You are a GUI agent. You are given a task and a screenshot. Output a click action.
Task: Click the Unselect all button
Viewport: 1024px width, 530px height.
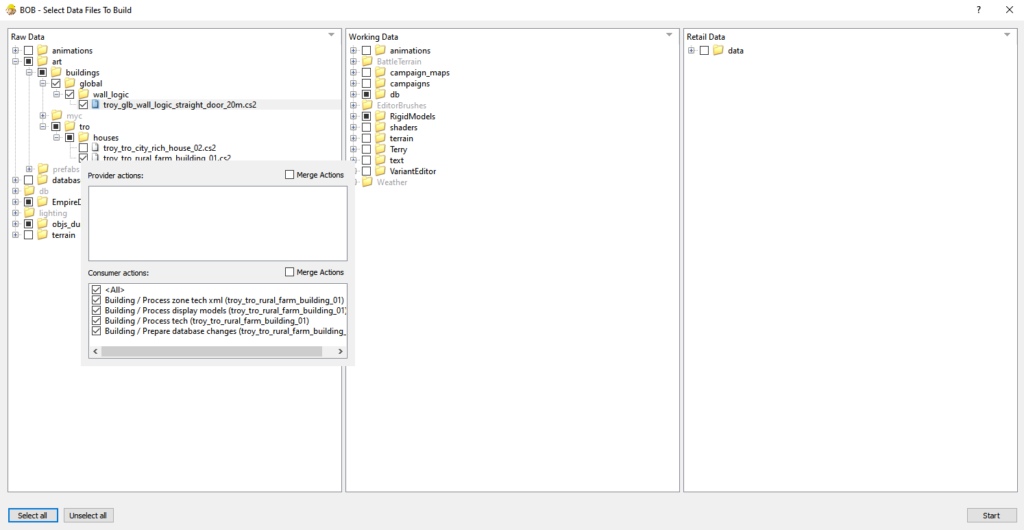pyautogui.click(x=89, y=515)
